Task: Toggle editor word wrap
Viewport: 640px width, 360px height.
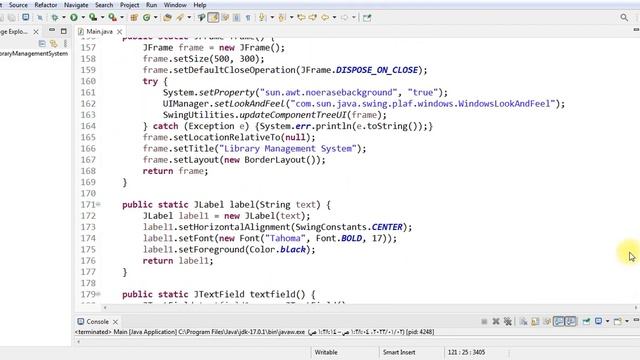Action: pyautogui.click(x=225, y=18)
